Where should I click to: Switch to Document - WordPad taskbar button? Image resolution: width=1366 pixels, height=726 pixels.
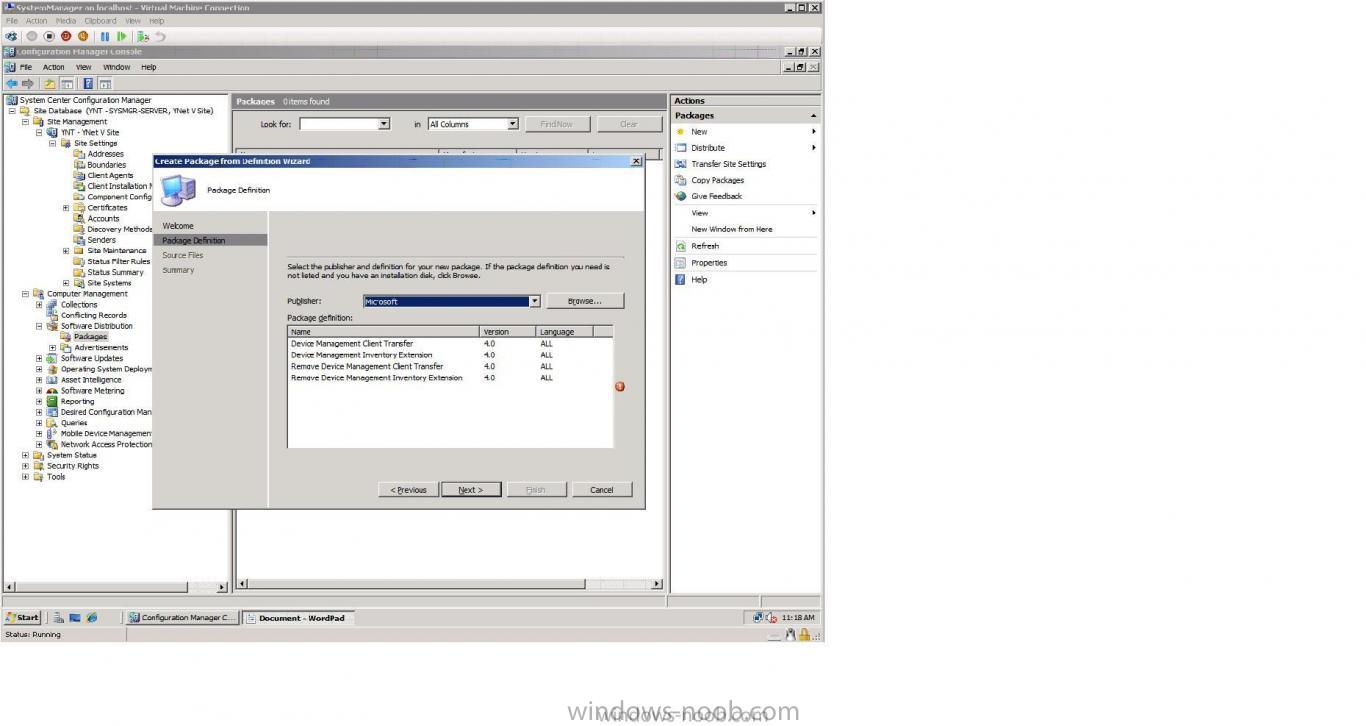[x=296, y=618]
